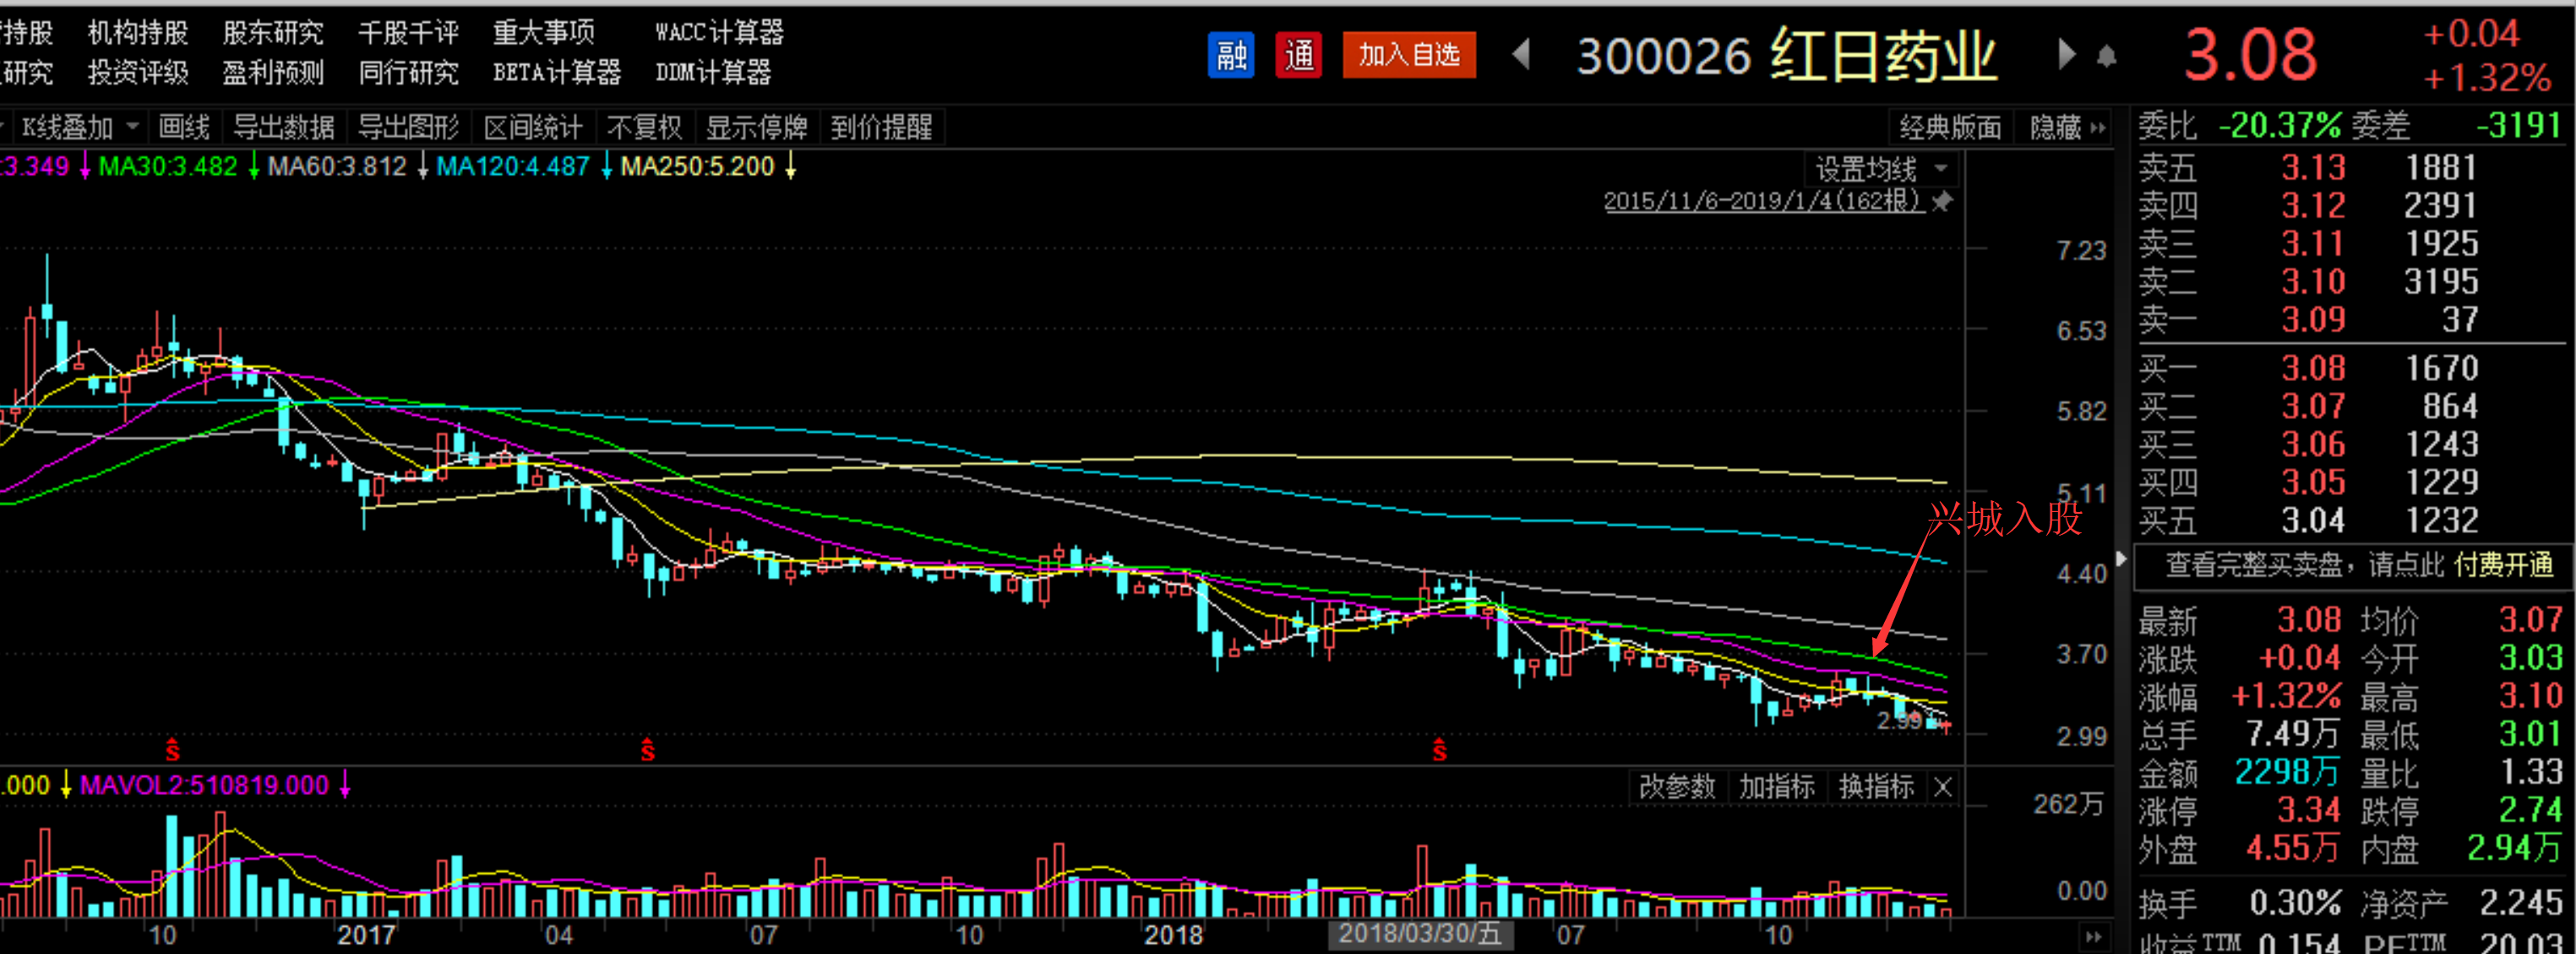Toggle 不复权 price adjustment mode

[644, 128]
